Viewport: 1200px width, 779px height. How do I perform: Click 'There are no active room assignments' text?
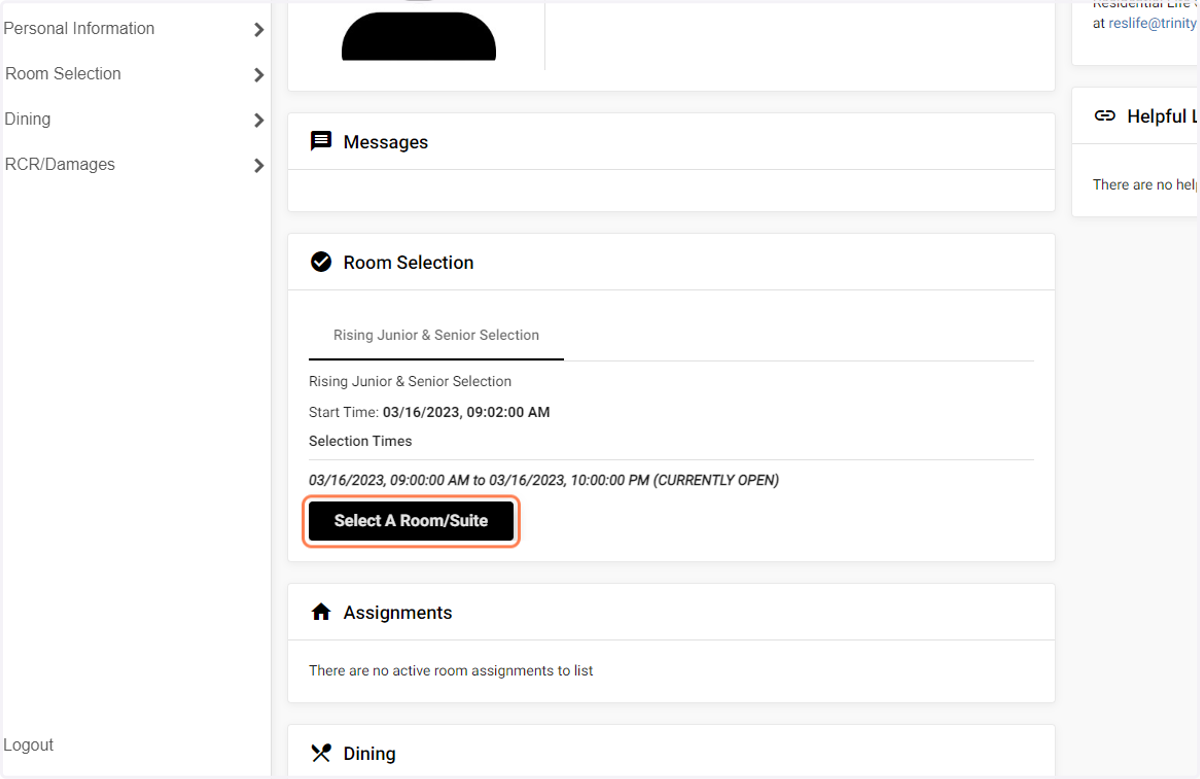(451, 671)
